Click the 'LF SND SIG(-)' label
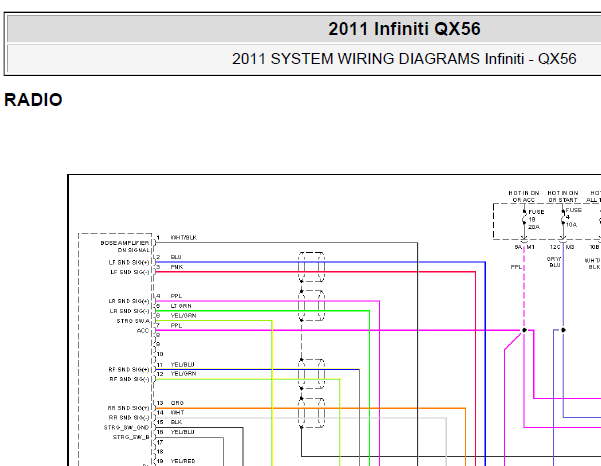The image size is (601, 466). click(x=129, y=272)
